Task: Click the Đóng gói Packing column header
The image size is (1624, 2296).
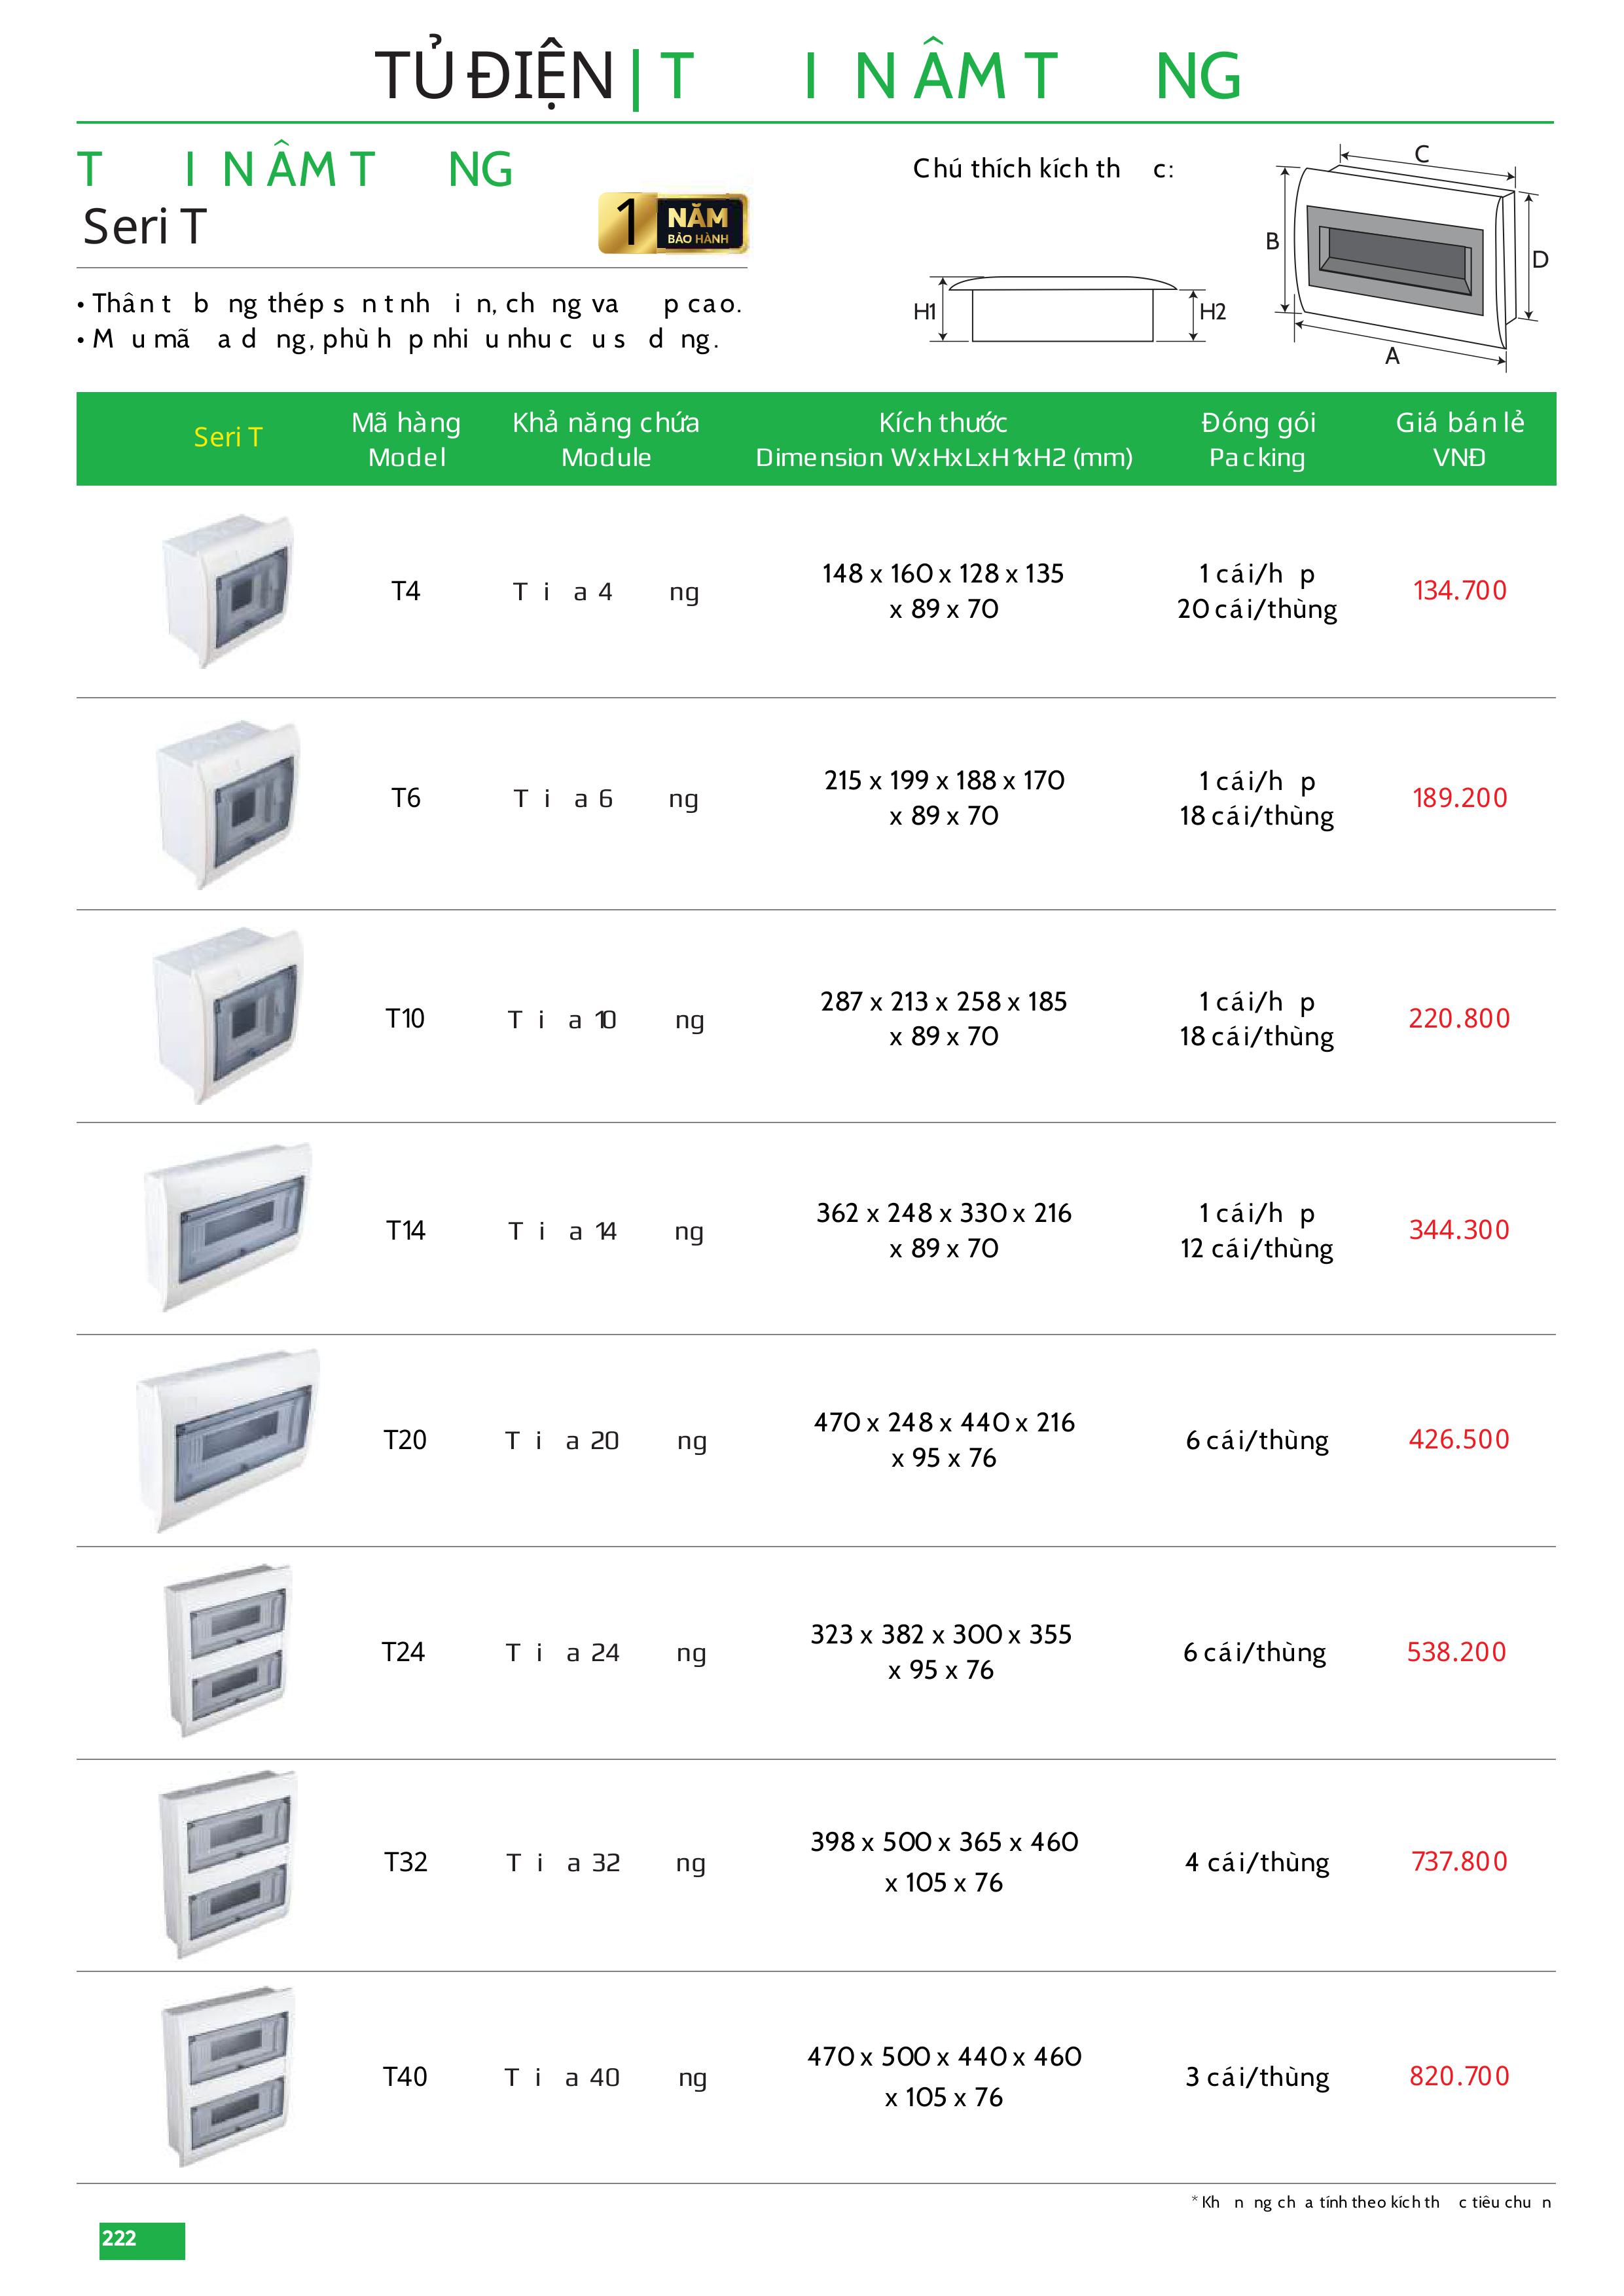Action: [x=1257, y=439]
